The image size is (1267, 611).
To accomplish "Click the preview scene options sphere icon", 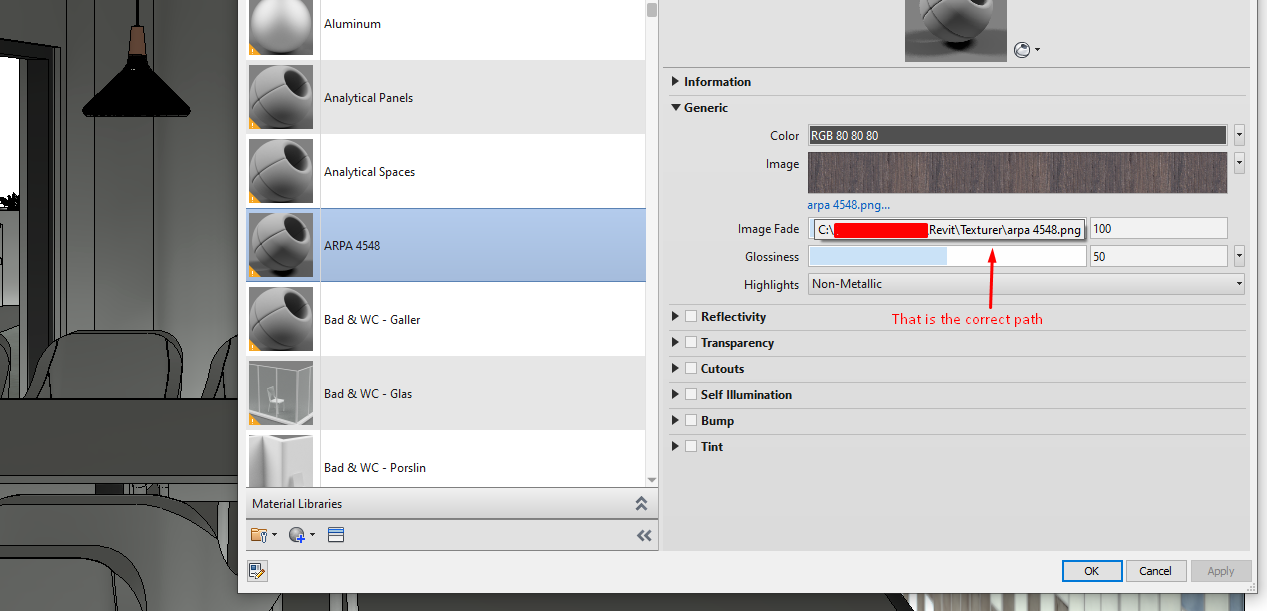I will pyautogui.click(x=1026, y=49).
